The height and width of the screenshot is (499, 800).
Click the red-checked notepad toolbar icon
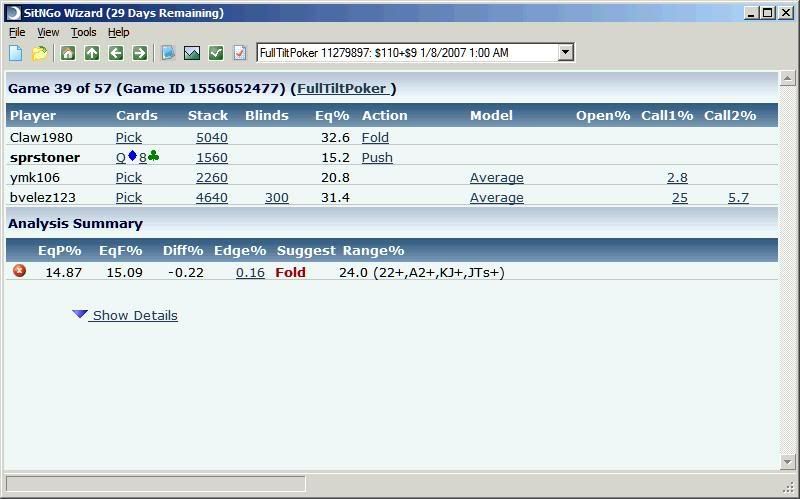240,53
